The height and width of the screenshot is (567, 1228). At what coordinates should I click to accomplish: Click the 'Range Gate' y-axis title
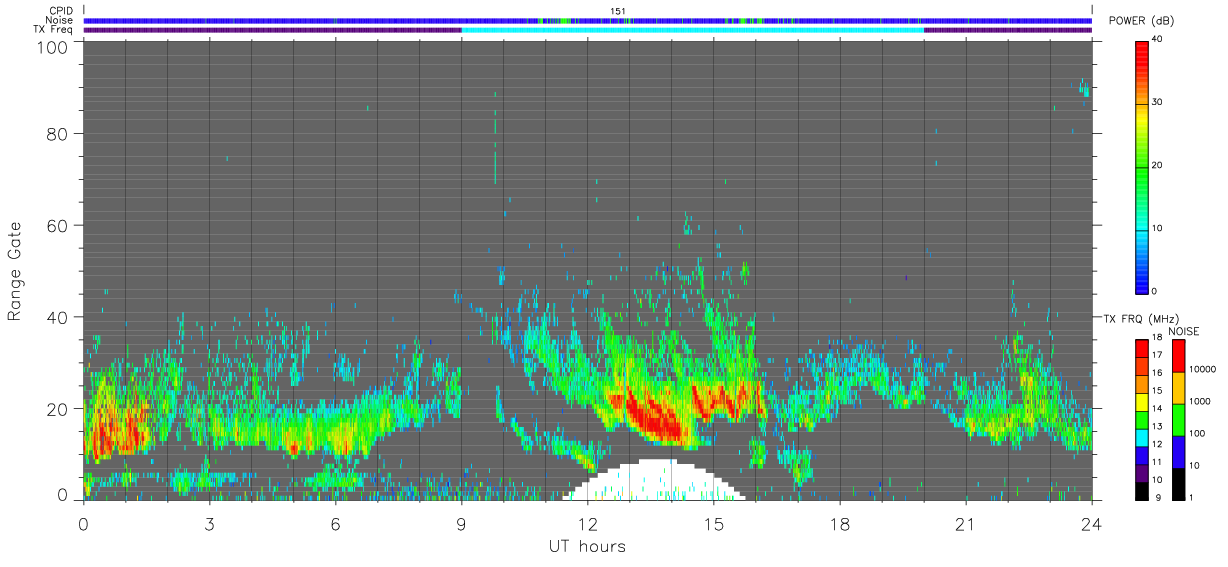click(15, 271)
